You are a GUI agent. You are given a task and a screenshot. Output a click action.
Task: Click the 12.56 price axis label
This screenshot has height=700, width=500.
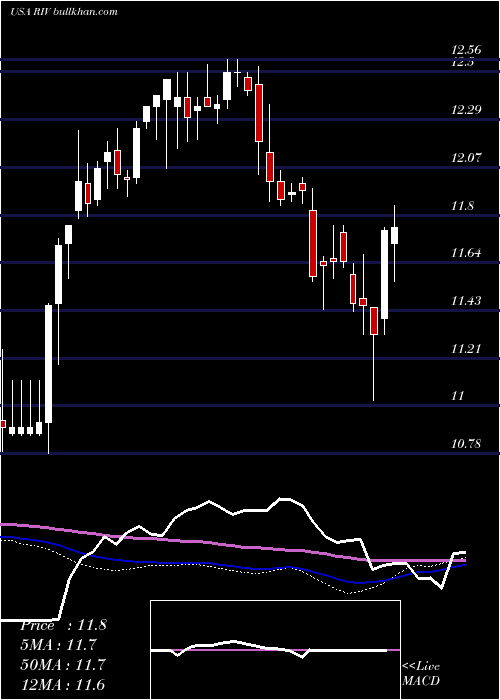click(466, 49)
